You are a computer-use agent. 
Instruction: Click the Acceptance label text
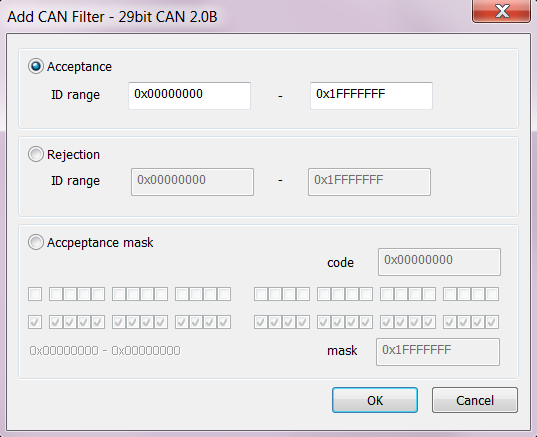coord(79,67)
